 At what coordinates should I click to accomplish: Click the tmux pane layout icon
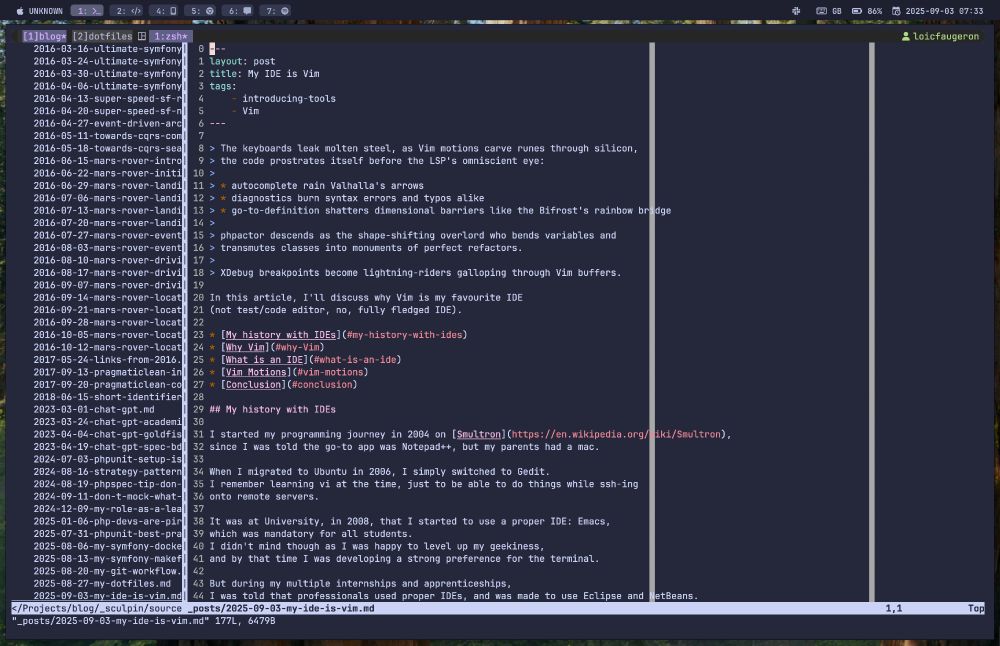[x=142, y=36]
